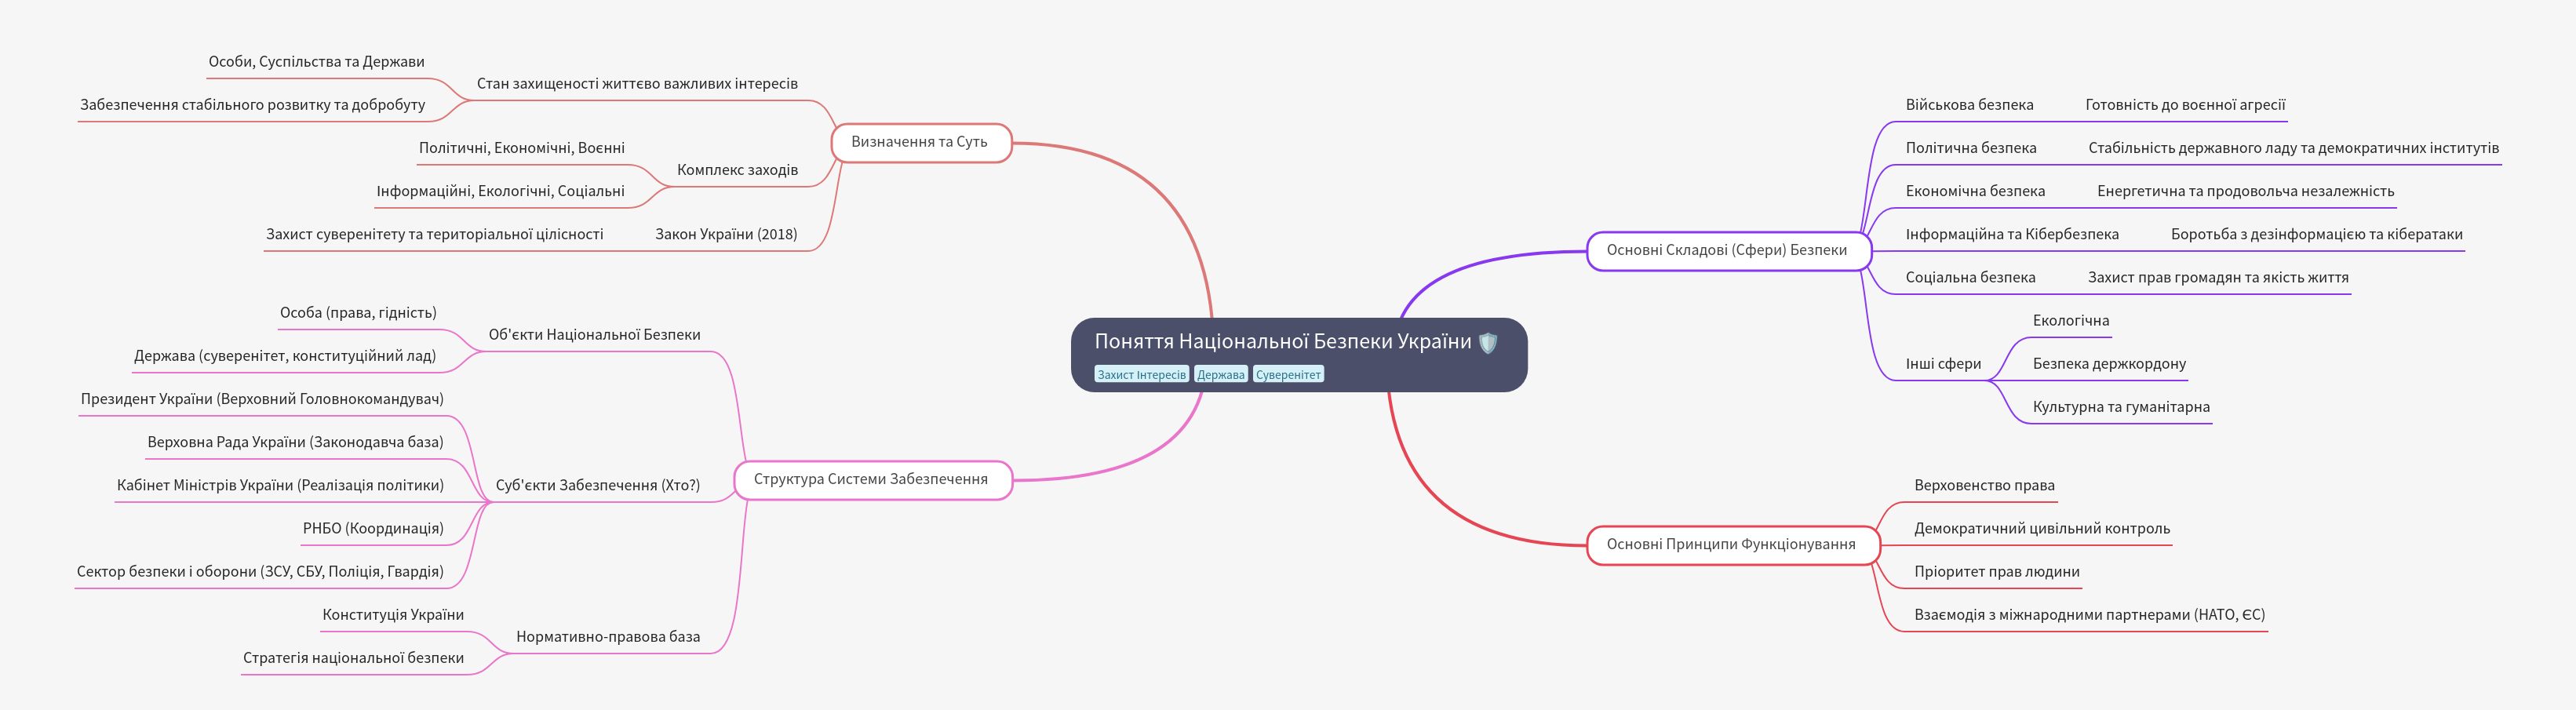Viewport: 2576px width, 710px height.
Task: Expand the Основні Складові (Сфери) Безпеки node
Action: [1727, 251]
